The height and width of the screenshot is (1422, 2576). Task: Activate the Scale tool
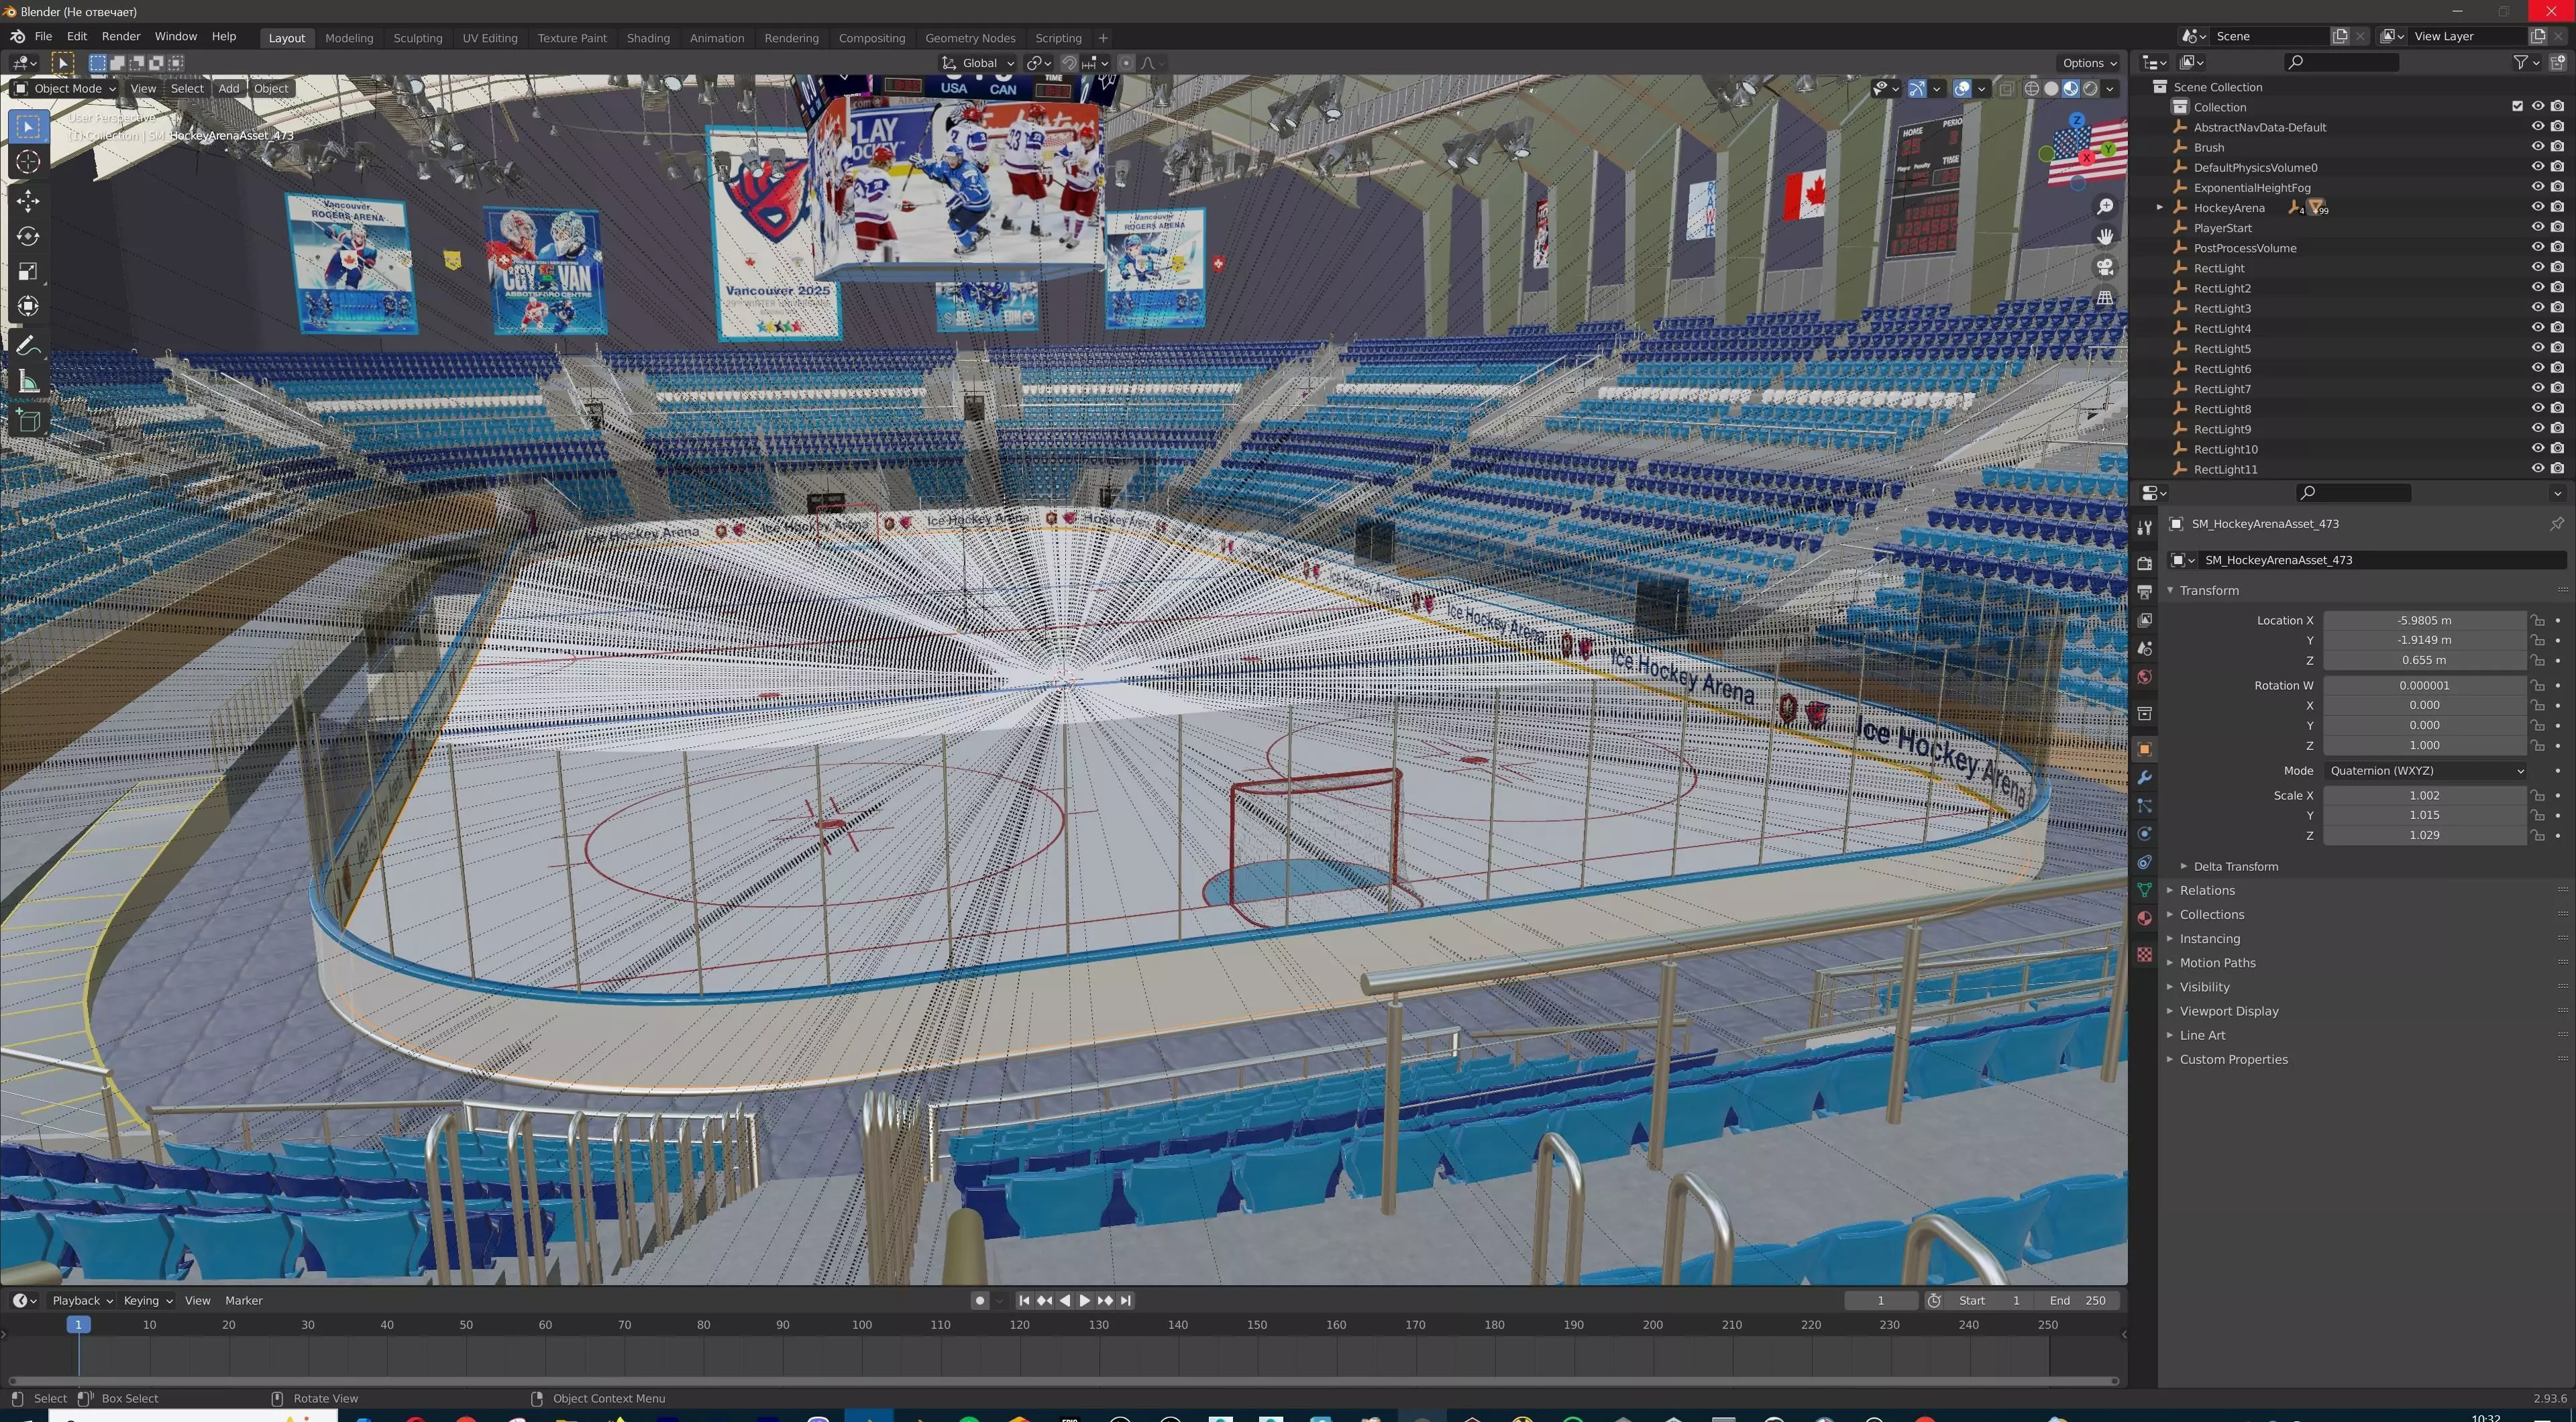click(x=28, y=271)
